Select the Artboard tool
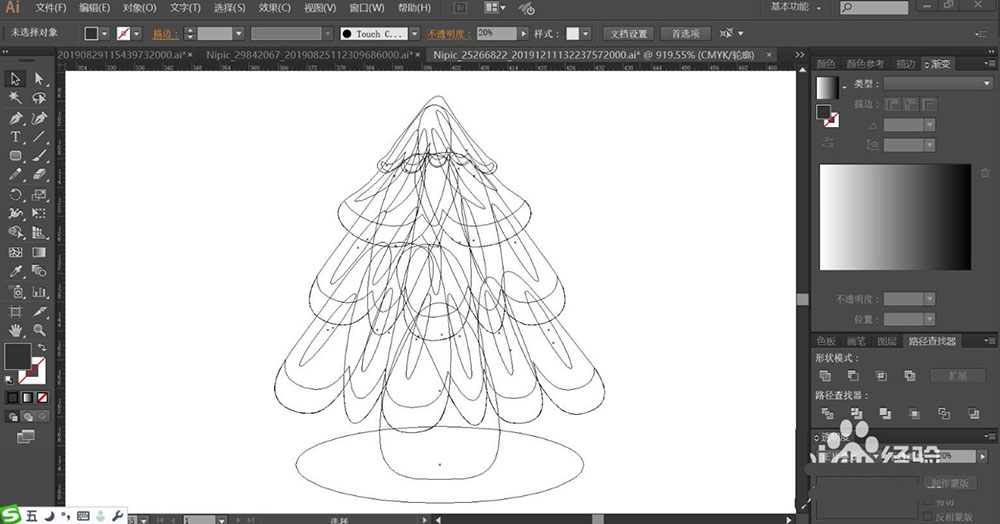The width and height of the screenshot is (1000, 524). tap(15, 312)
